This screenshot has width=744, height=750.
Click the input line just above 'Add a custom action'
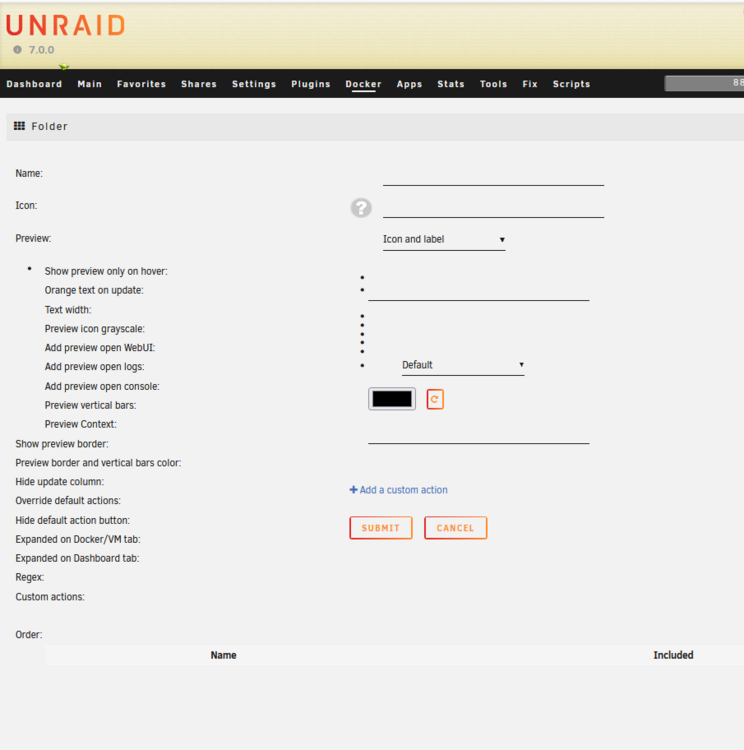pos(478,434)
